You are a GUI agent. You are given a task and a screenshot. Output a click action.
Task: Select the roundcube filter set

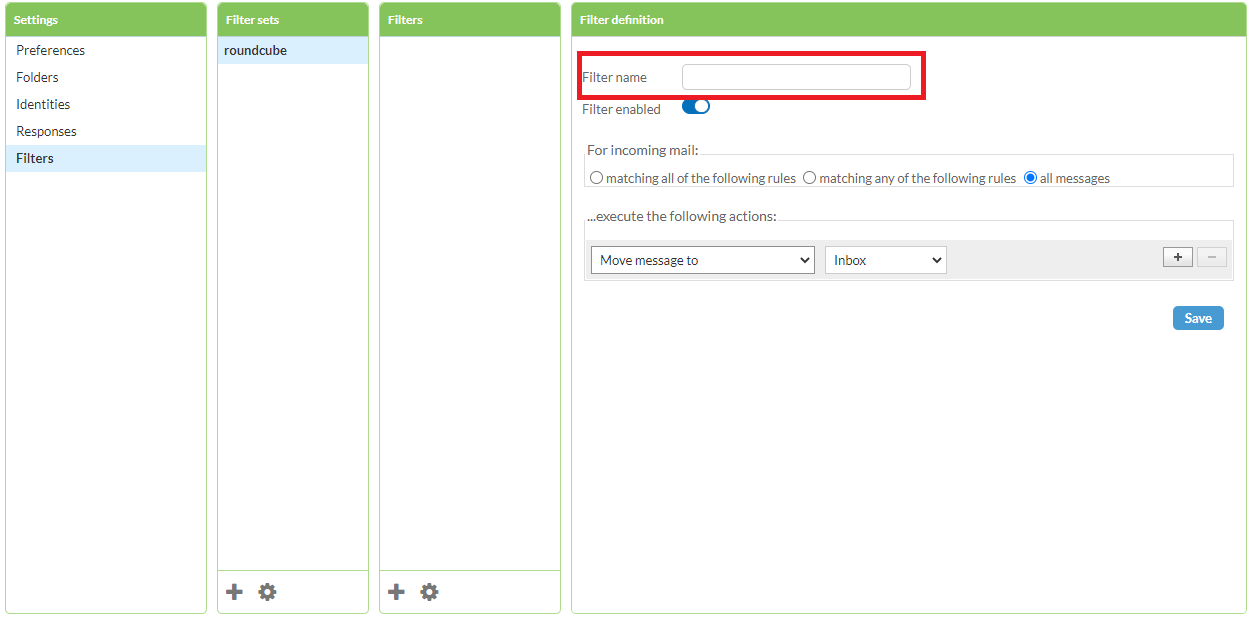click(293, 50)
